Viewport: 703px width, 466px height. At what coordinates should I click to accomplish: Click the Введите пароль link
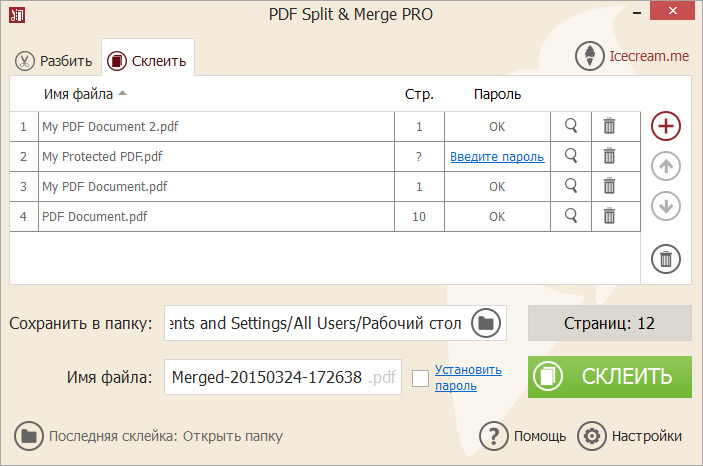(x=497, y=157)
